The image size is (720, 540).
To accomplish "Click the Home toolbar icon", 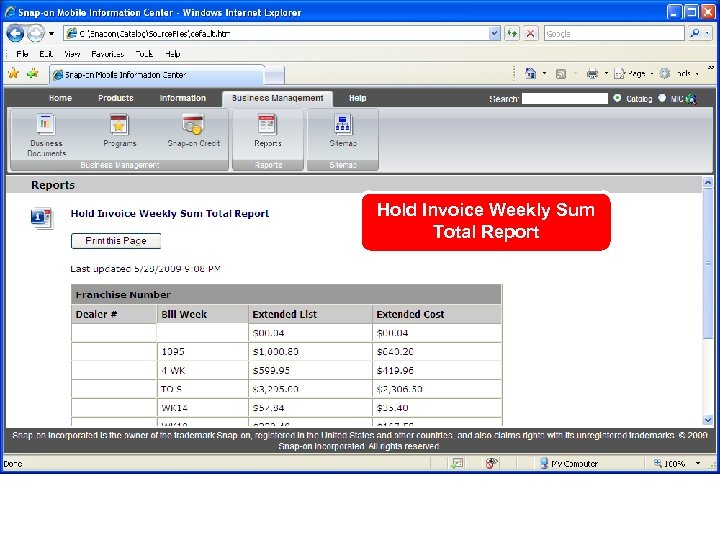I will click(530, 73).
